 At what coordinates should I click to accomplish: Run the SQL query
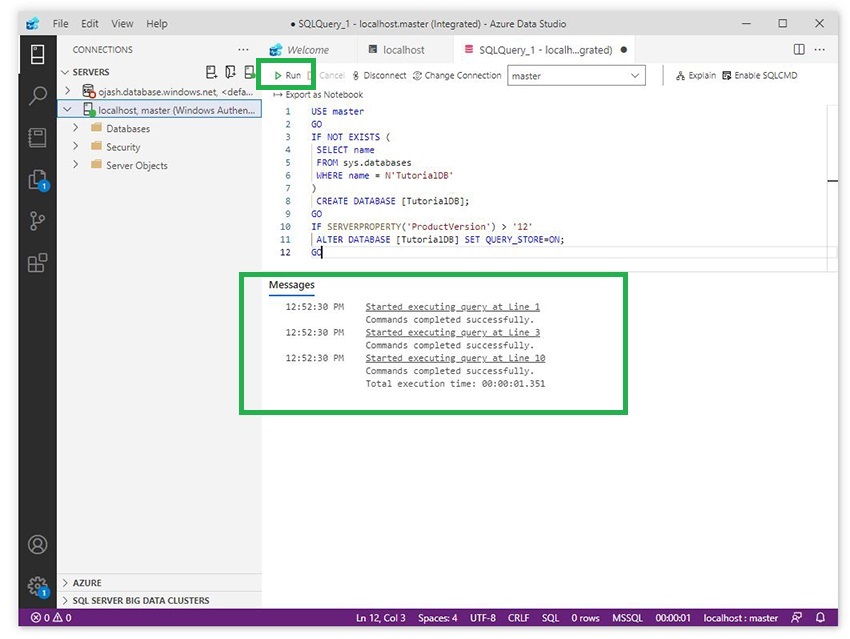(287, 75)
